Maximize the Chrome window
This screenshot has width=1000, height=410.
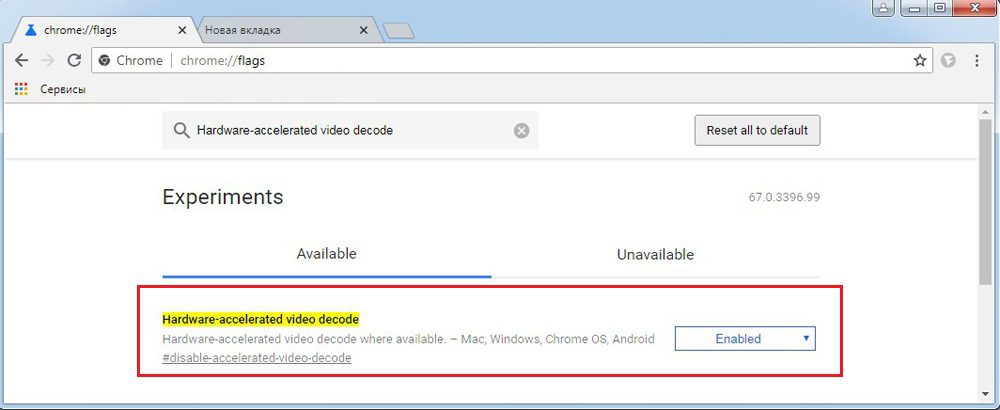(939, 8)
